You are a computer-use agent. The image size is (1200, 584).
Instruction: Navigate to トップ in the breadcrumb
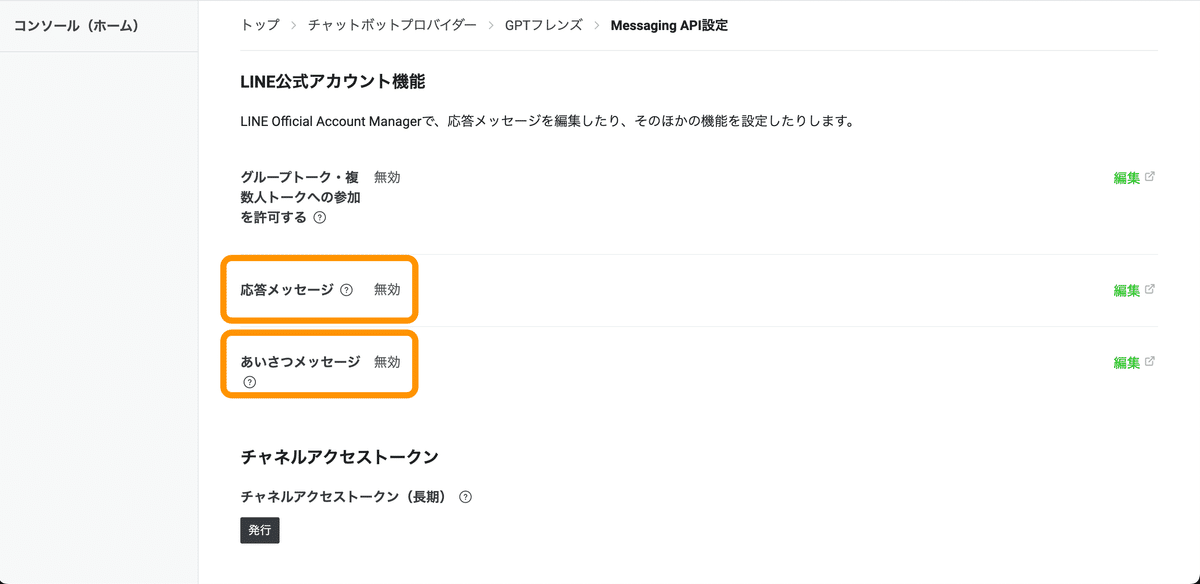(x=260, y=25)
